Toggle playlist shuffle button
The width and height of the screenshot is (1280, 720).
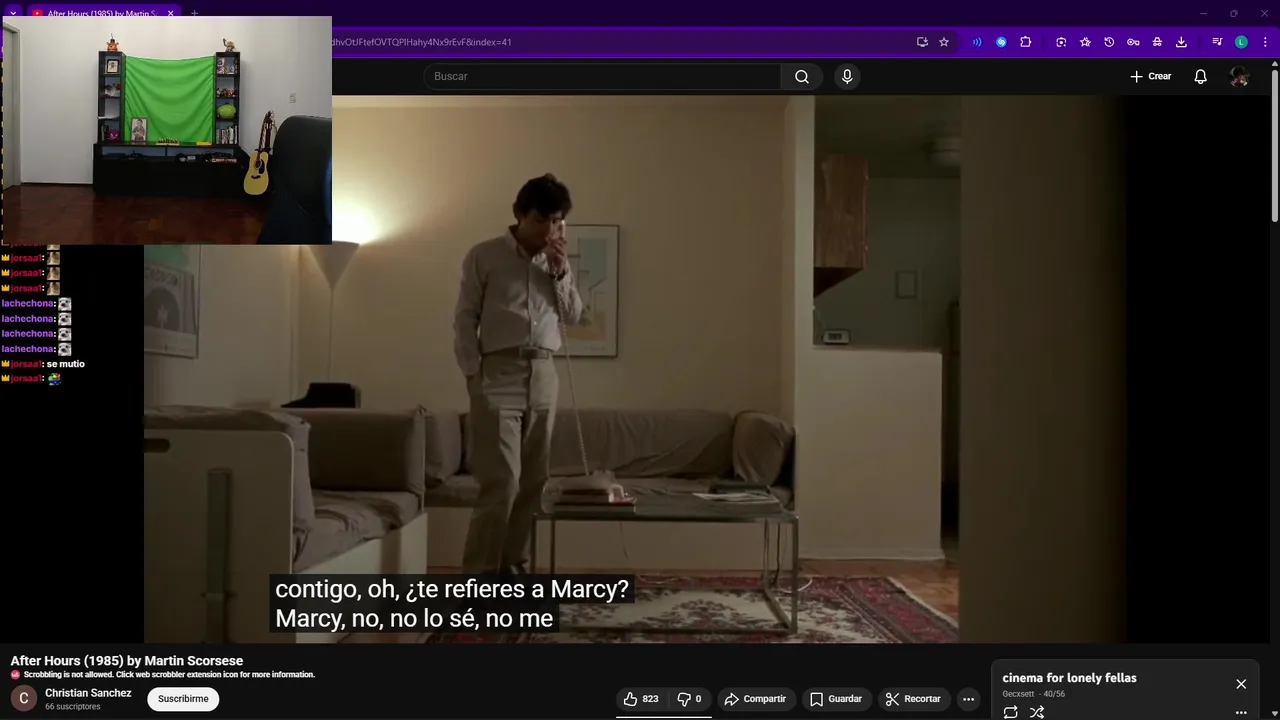(x=1037, y=712)
